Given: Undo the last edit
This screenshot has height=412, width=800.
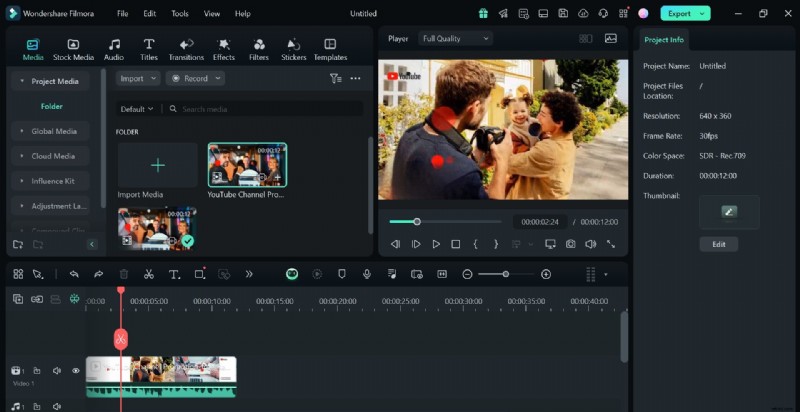Looking at the screenshot, I should (74, 274).
